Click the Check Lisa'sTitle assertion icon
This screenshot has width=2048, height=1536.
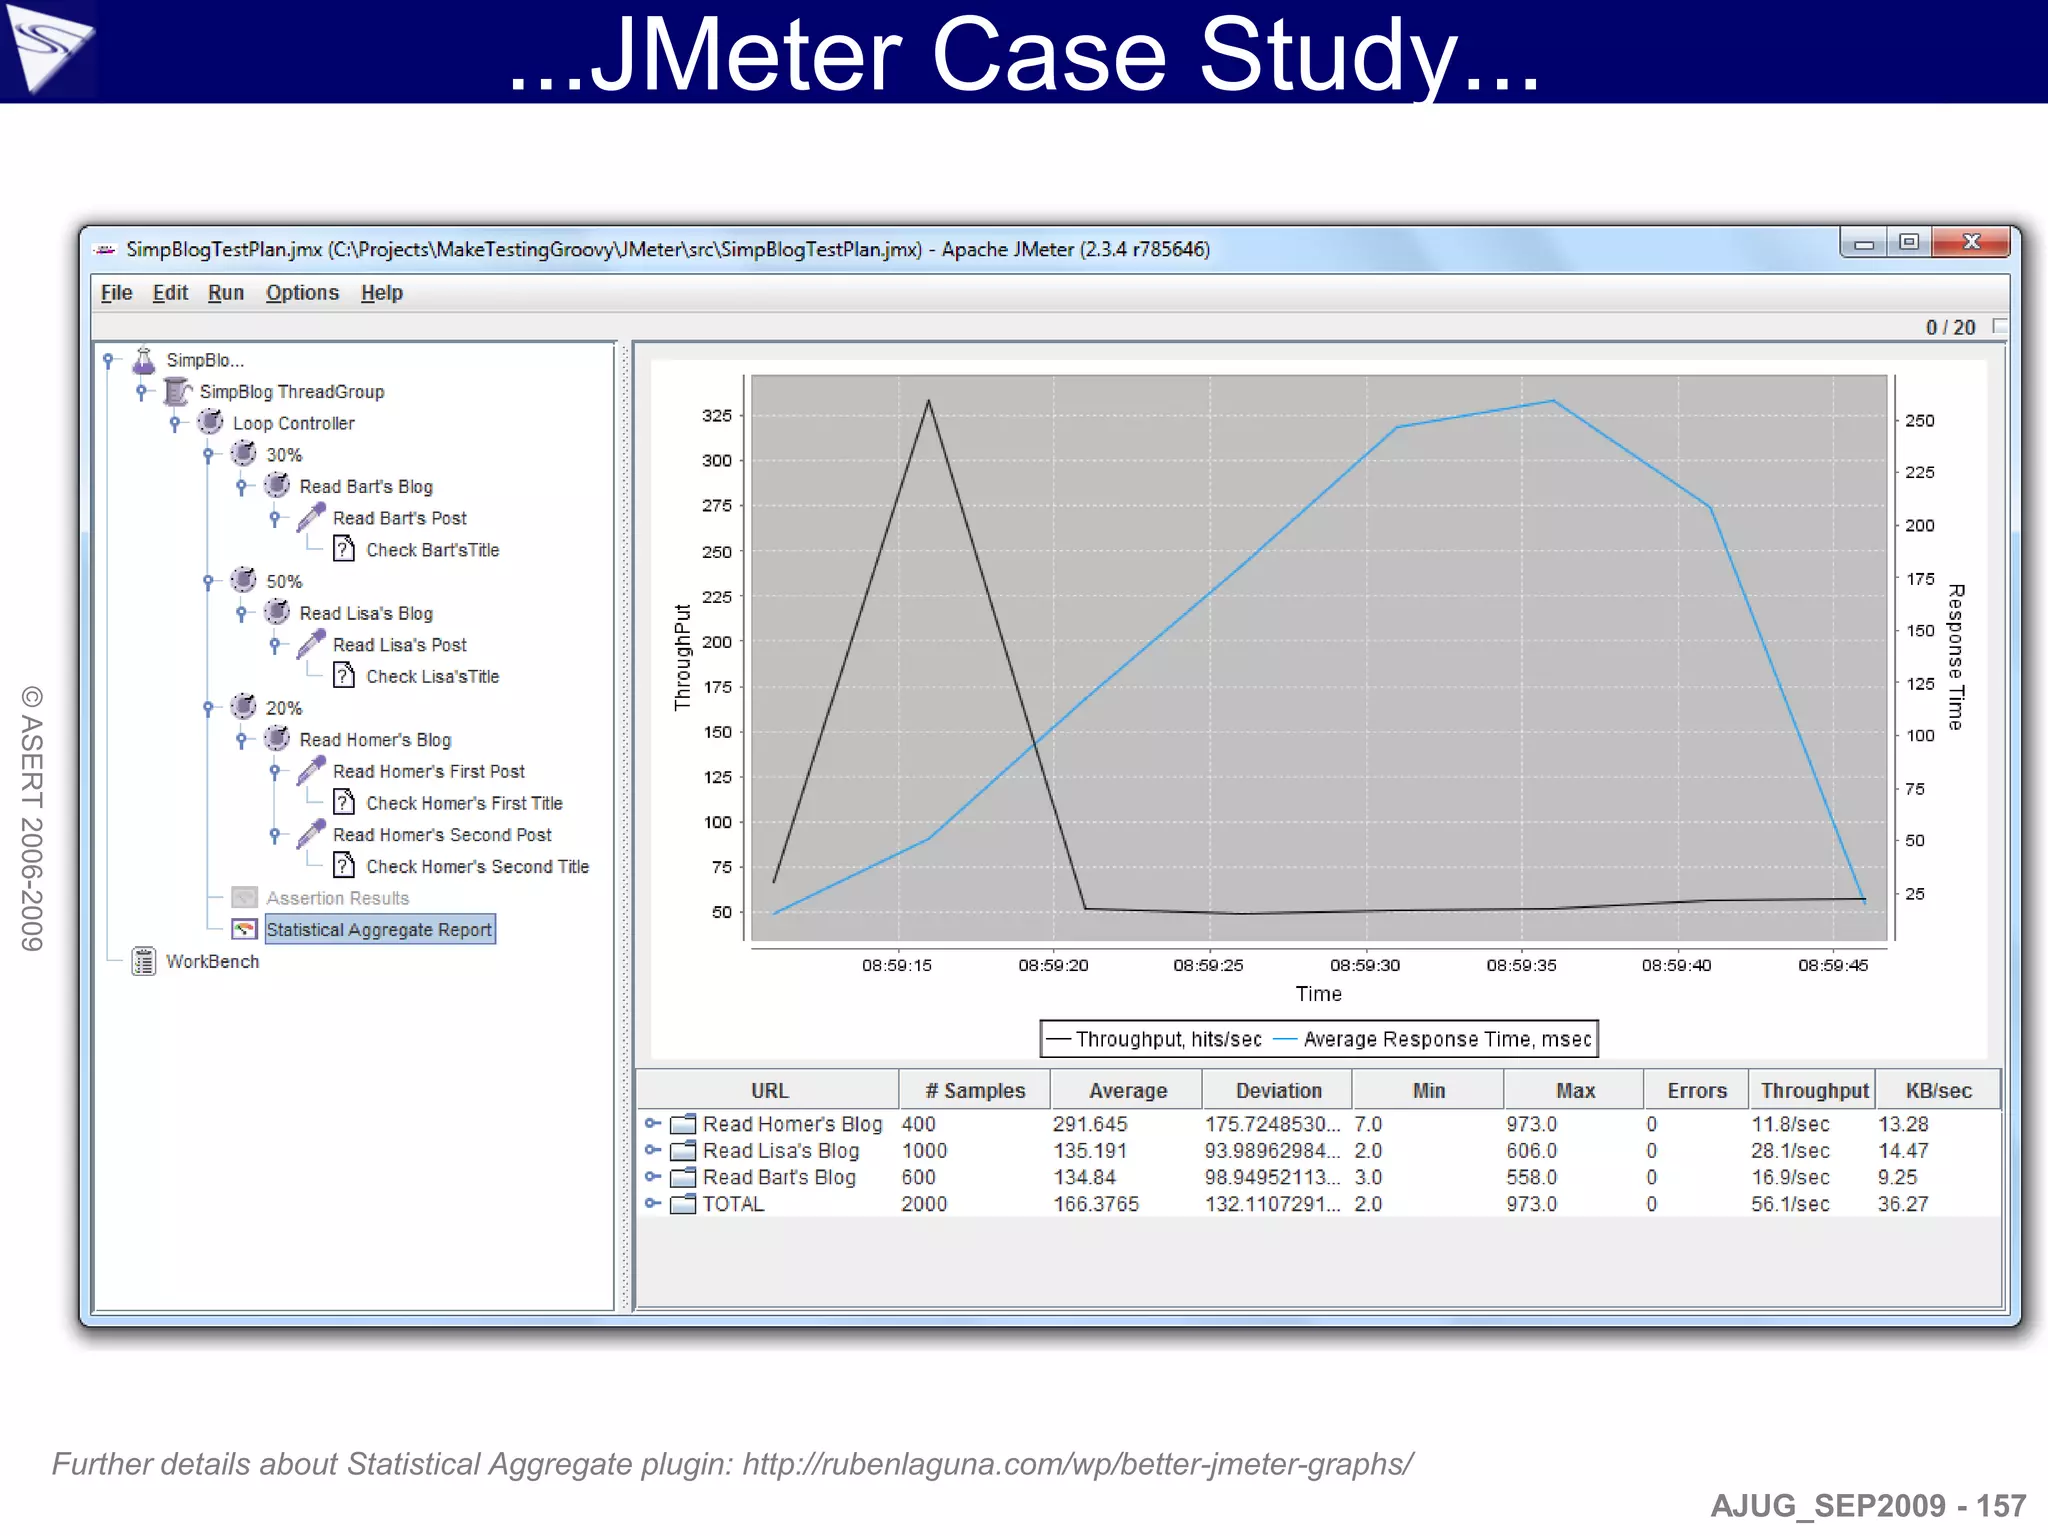[344, 676]
